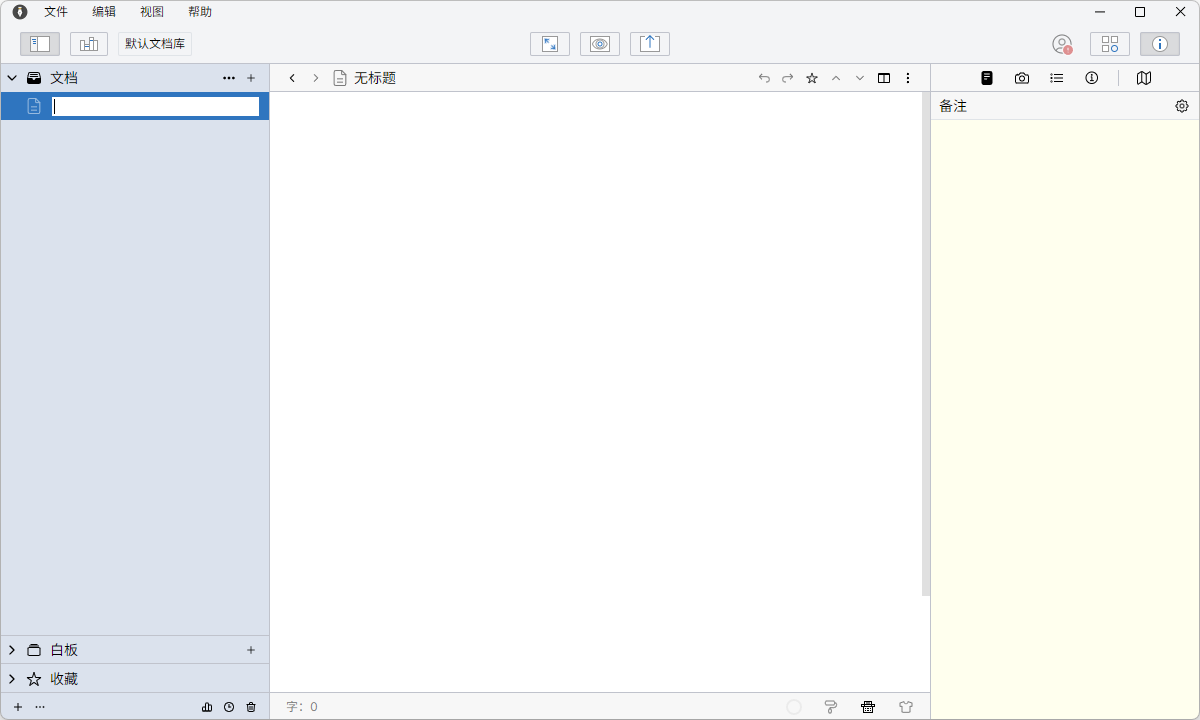Enter focus fullscreen mode button
This screenshot has height=720, width=1200.
tap(550, 44)
